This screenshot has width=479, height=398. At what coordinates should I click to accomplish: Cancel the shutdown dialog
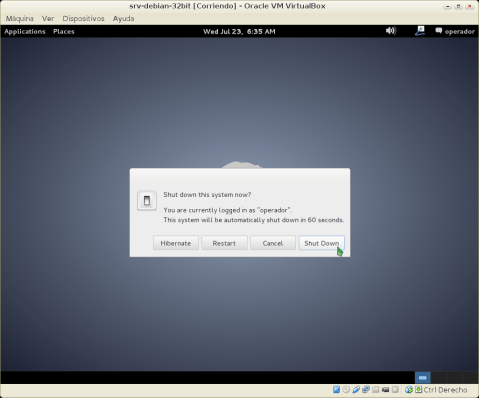pos(273,243)
